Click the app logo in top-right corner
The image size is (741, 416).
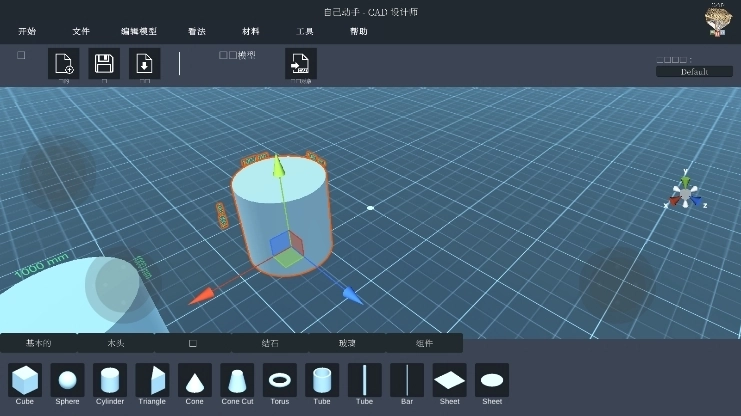tap(716, 20)
